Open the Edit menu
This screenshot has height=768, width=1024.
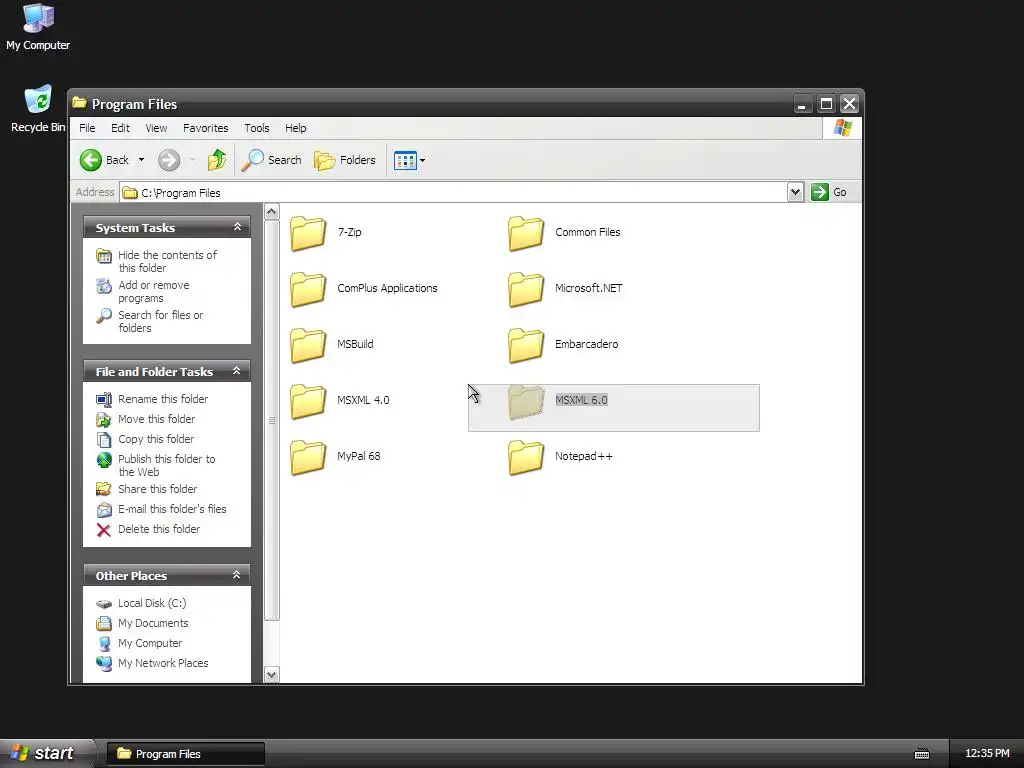click(120, 128)
